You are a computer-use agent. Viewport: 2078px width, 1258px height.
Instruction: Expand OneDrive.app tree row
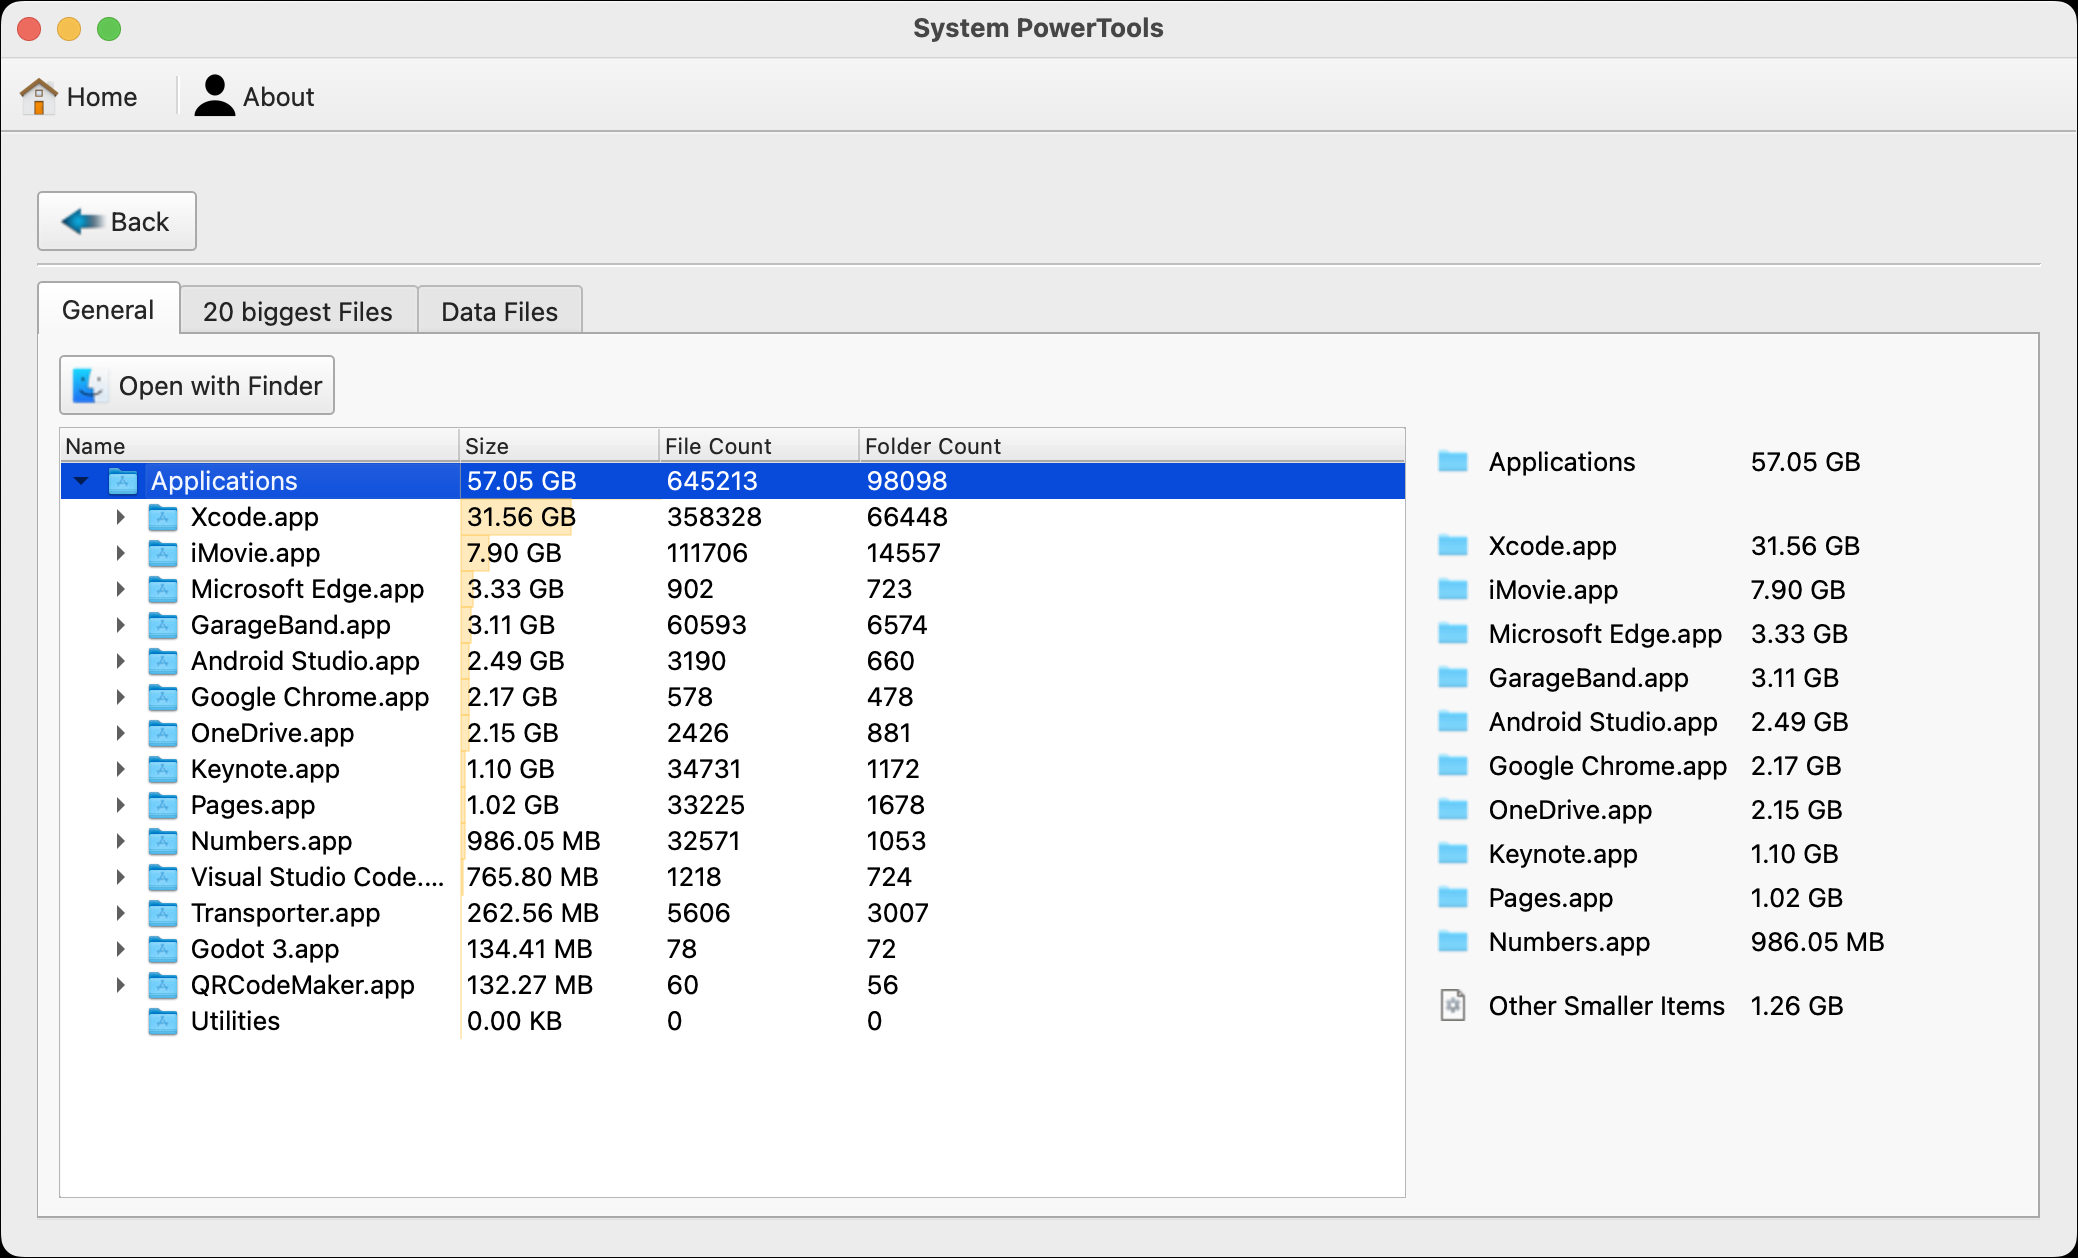[x=120, y=733]
